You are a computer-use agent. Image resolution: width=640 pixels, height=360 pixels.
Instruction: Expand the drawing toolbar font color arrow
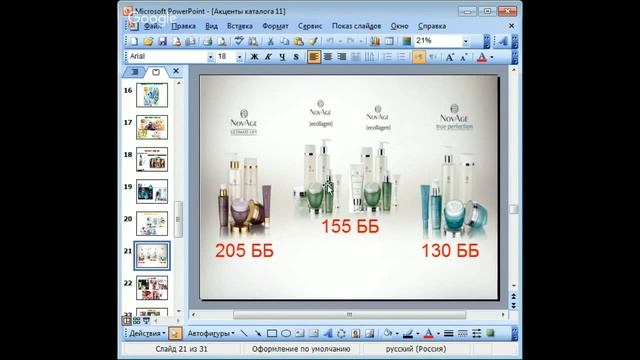[x=438, y=333]
